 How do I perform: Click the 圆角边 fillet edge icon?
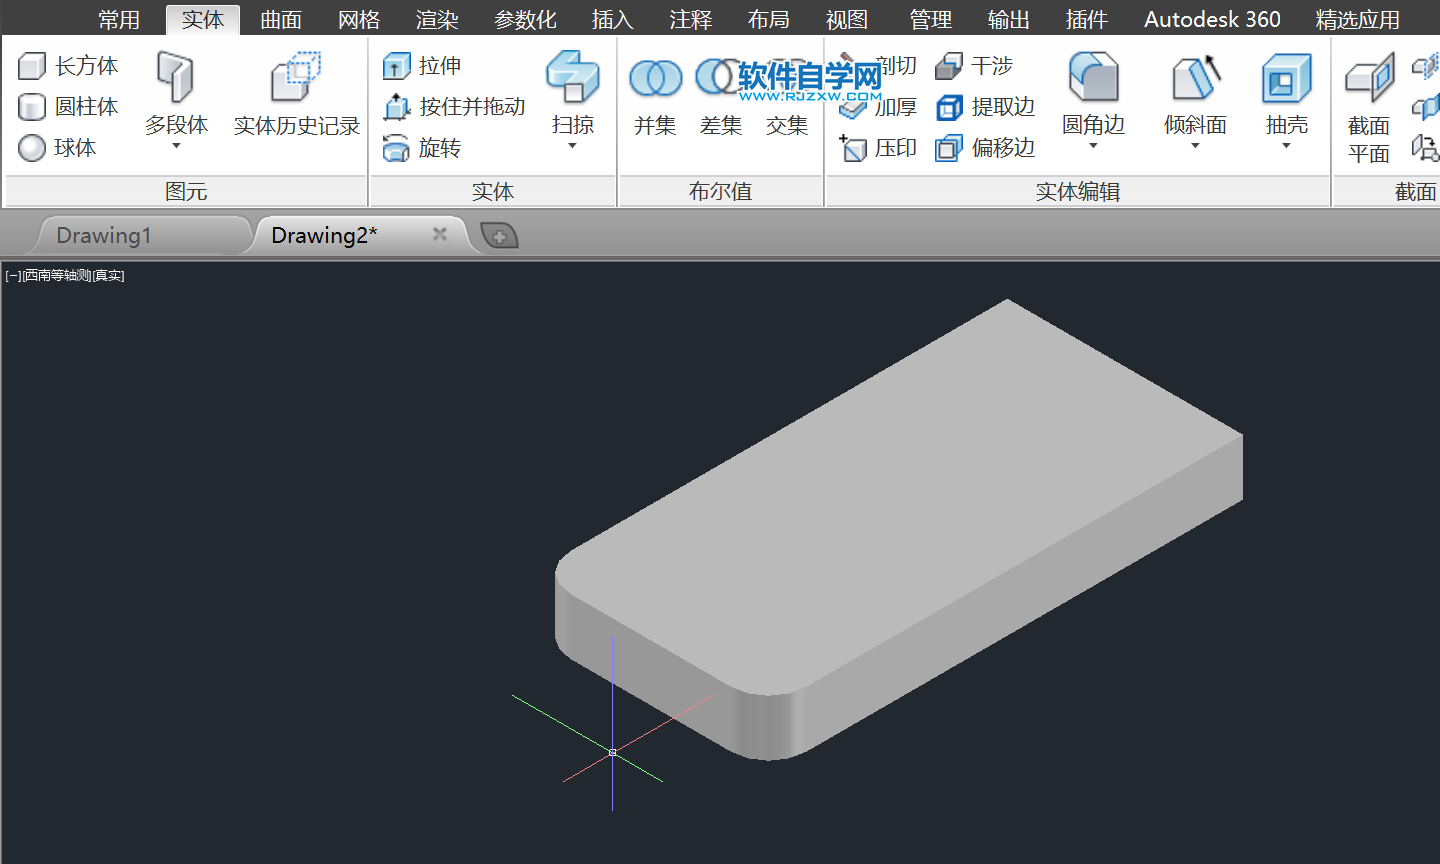point(1093,77)
